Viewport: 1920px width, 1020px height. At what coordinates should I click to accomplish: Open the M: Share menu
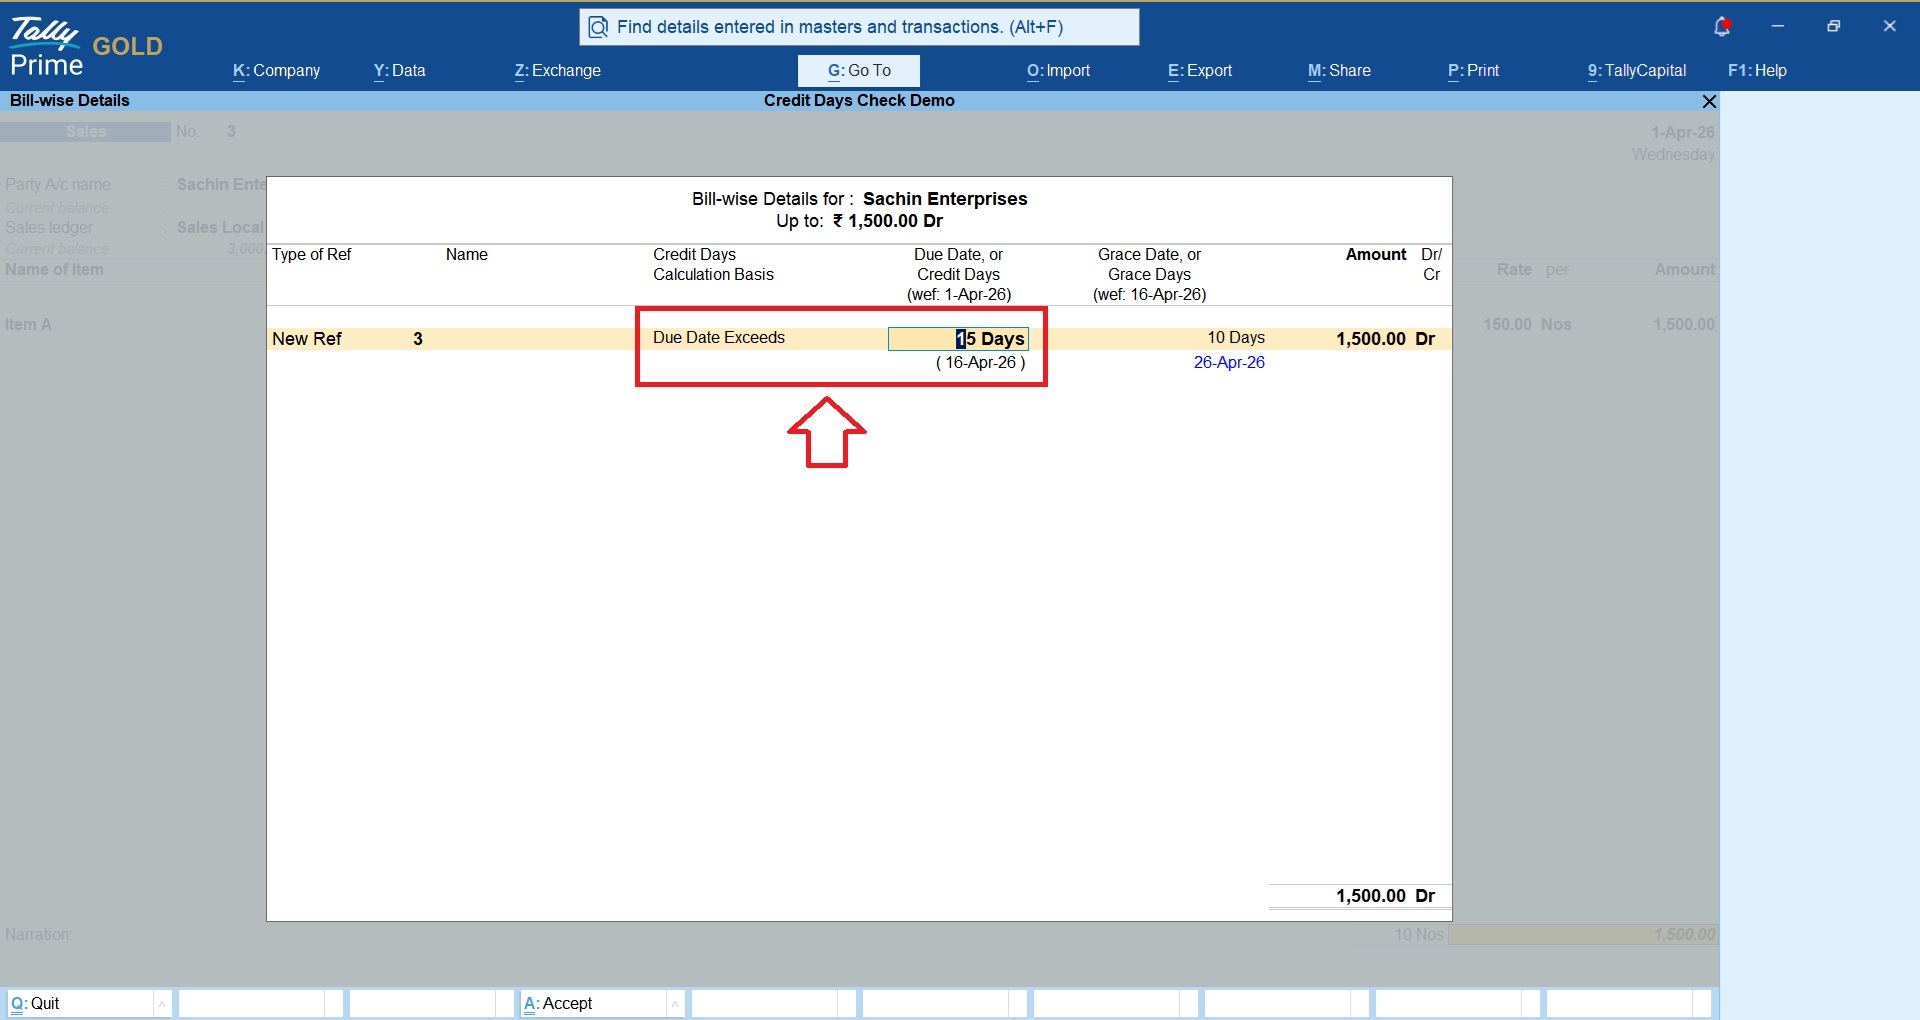(1339, 71)
